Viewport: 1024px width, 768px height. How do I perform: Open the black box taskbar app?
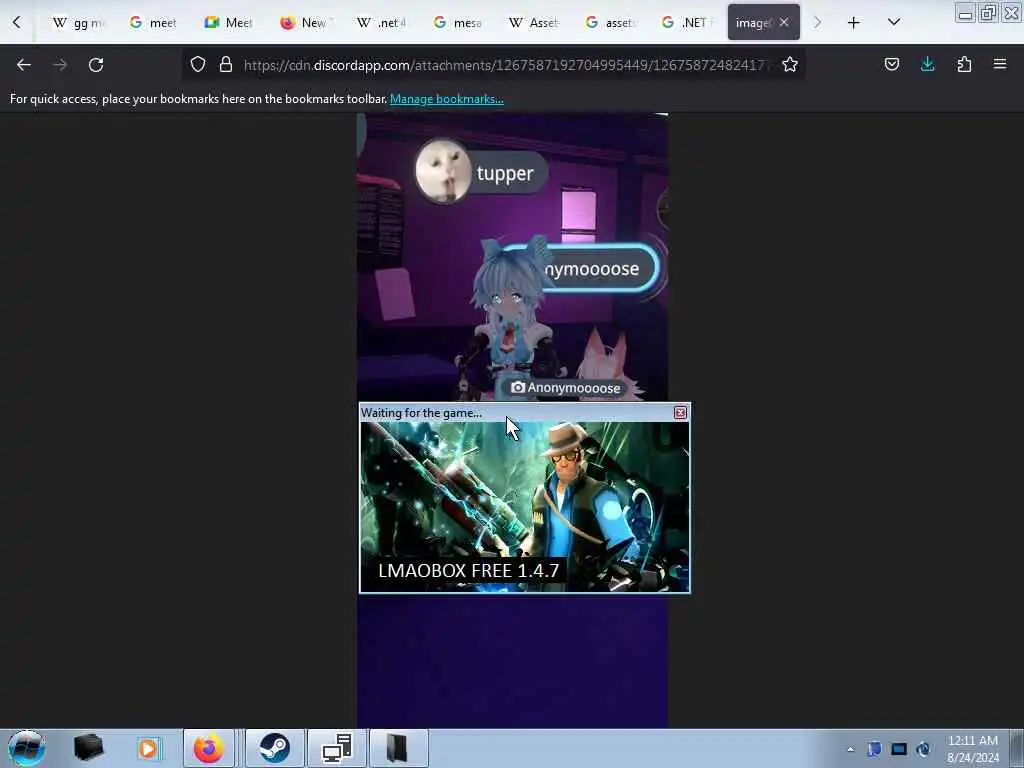point(88,748)
